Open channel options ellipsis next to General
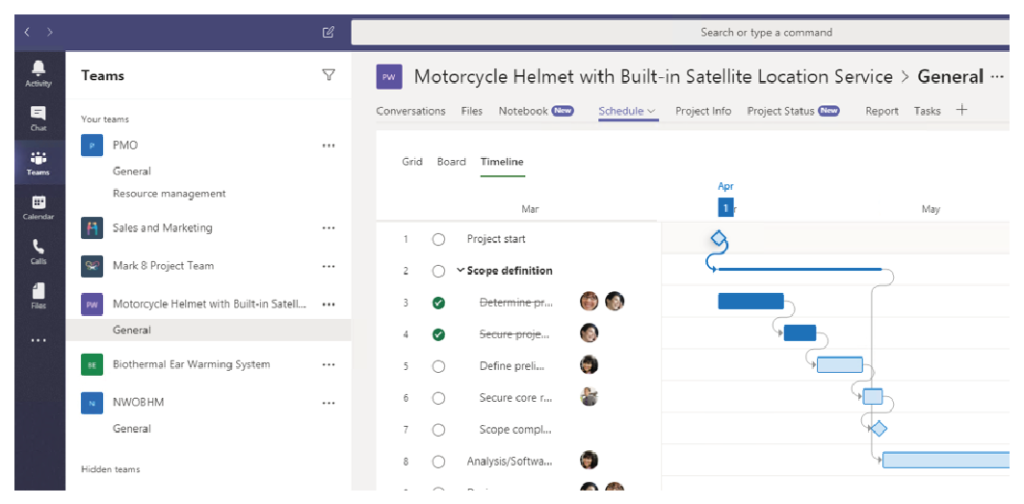 (997, 77)
